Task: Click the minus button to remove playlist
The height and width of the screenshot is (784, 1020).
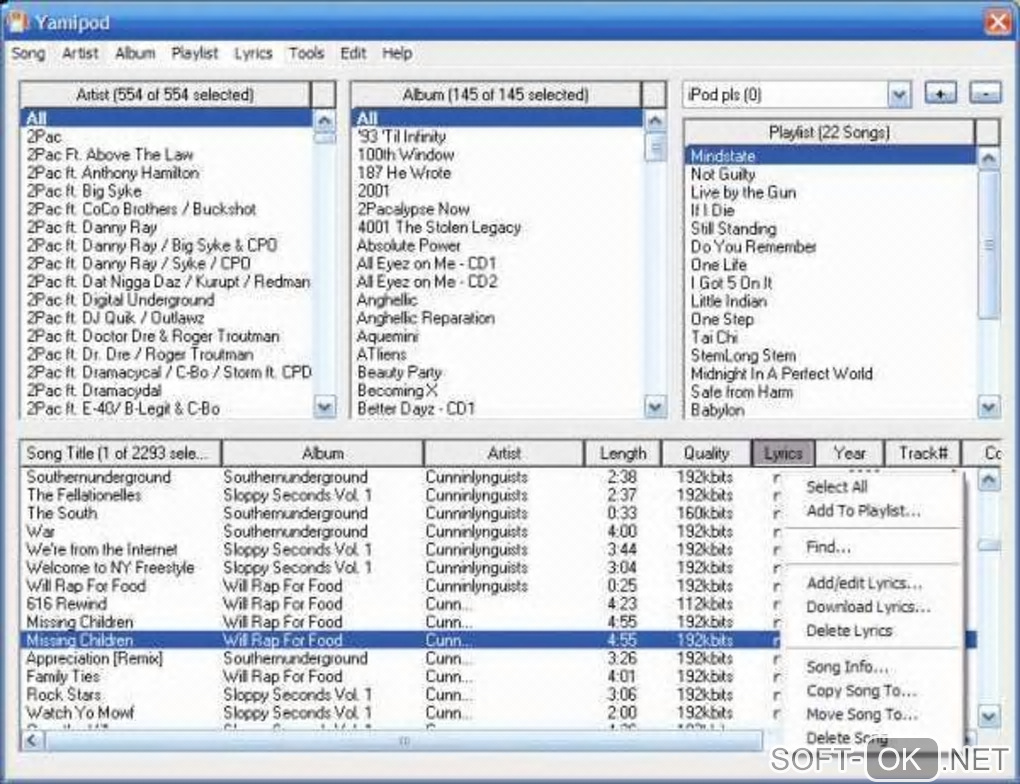Action: pos(986,94)
